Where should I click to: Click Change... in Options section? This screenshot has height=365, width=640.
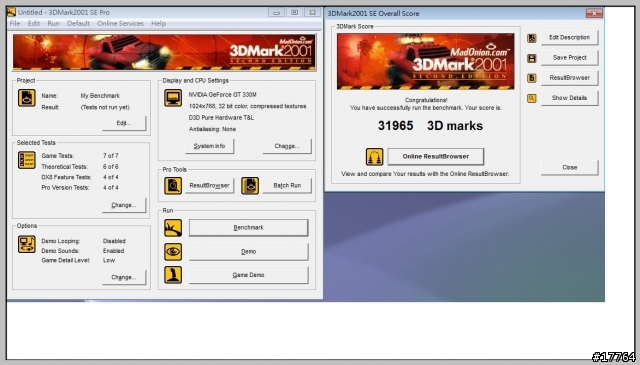tap(124, 277)
